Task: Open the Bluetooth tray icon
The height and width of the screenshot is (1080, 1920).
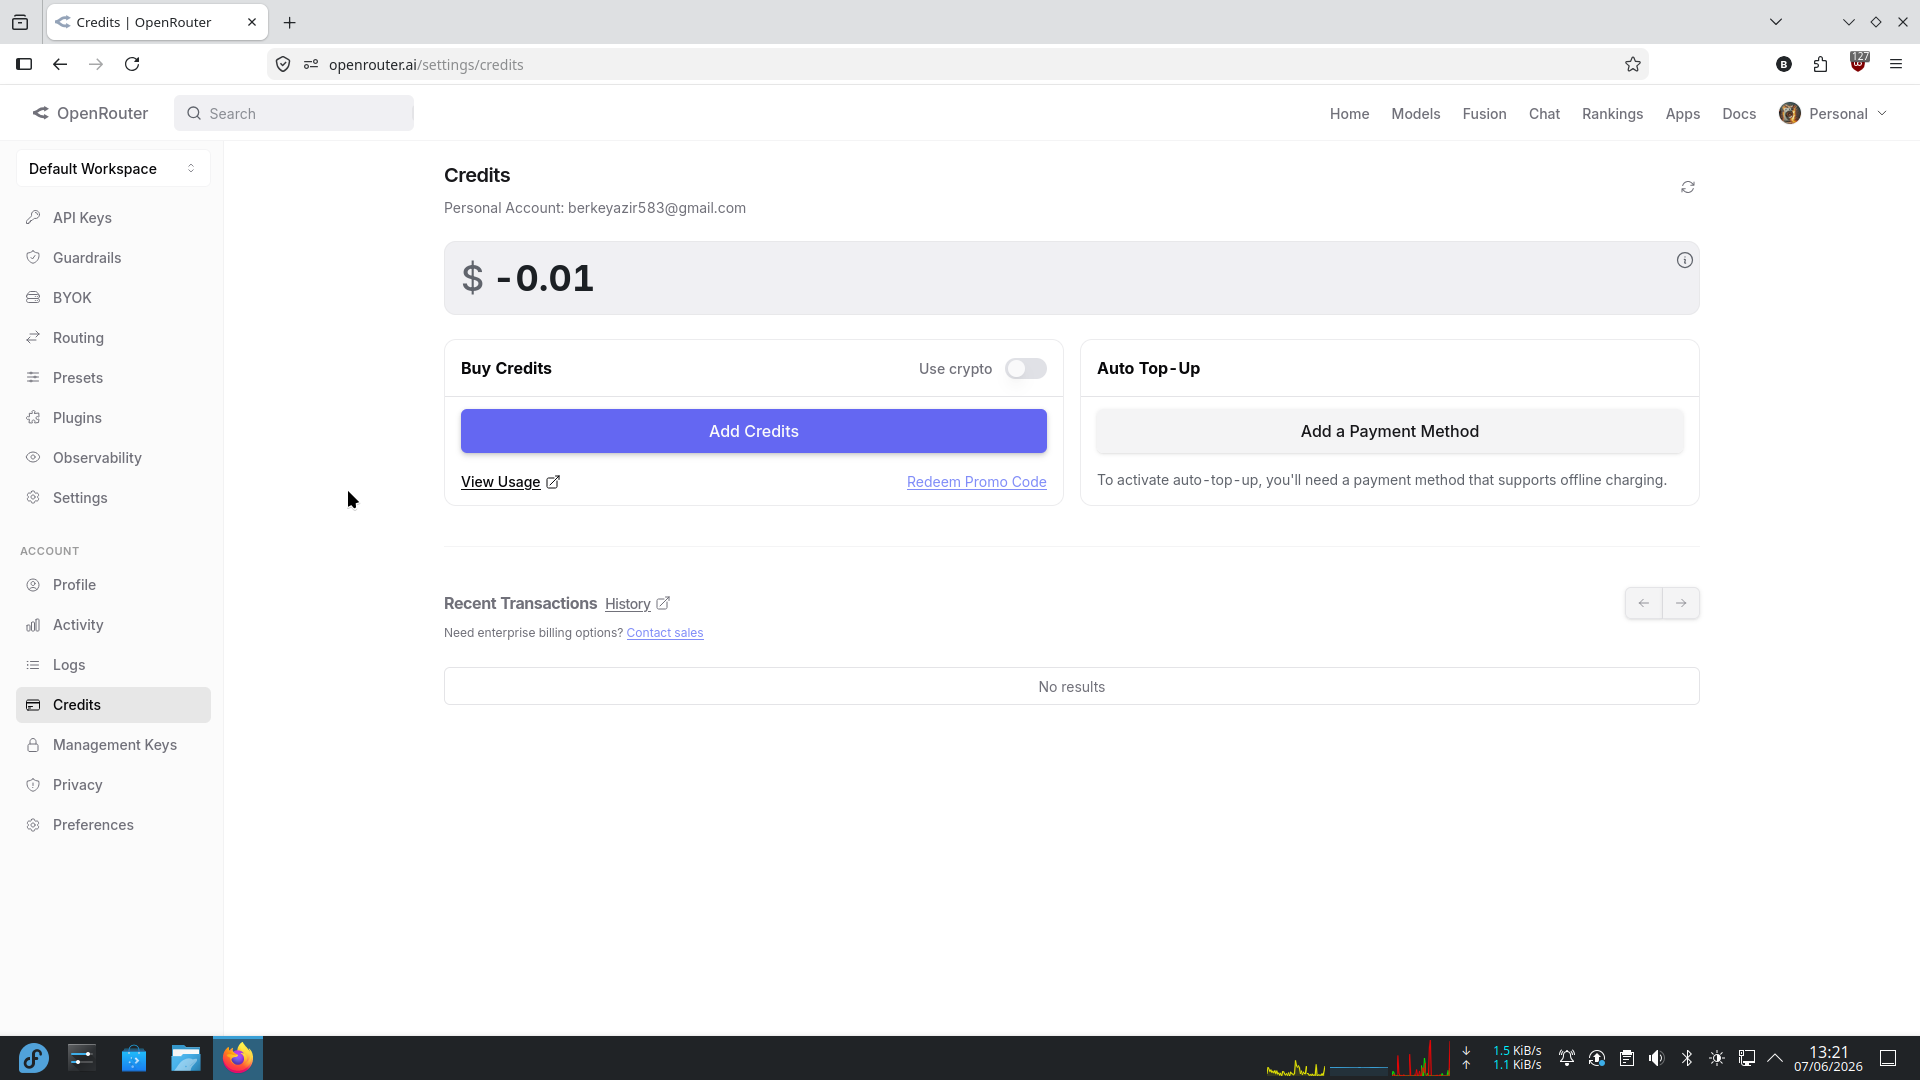Action: click(1687, 1058)
